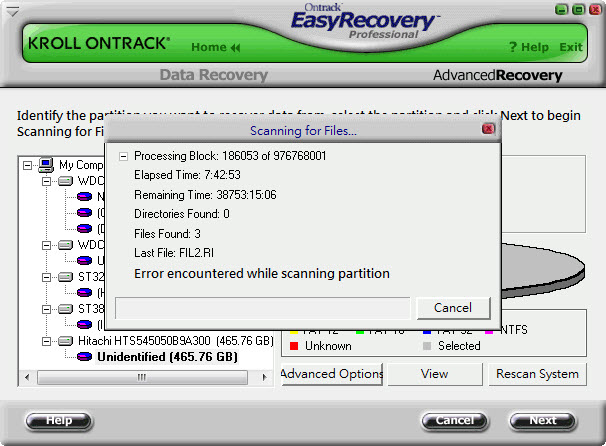This screenshot has height=446, width=606.
Task: Click the red Unknown legend swatch
Action: 294,346
